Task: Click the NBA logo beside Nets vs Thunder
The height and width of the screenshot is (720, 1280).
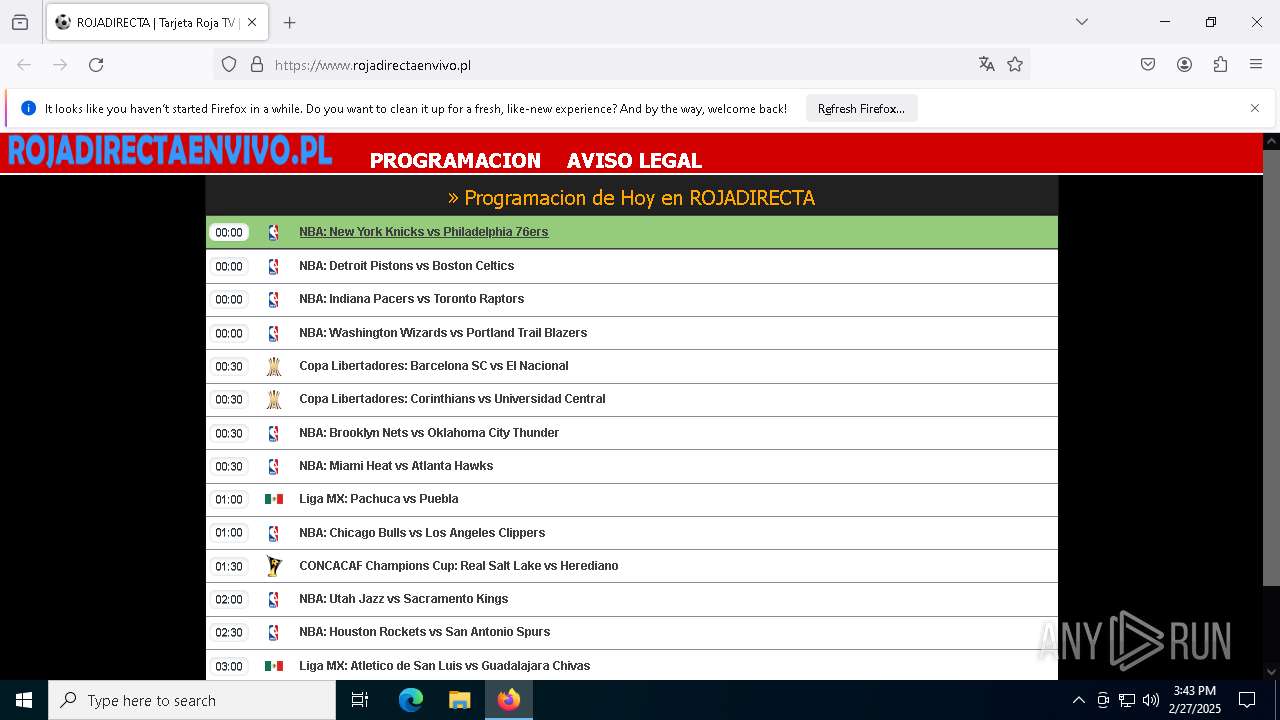Action: [273, 433]
